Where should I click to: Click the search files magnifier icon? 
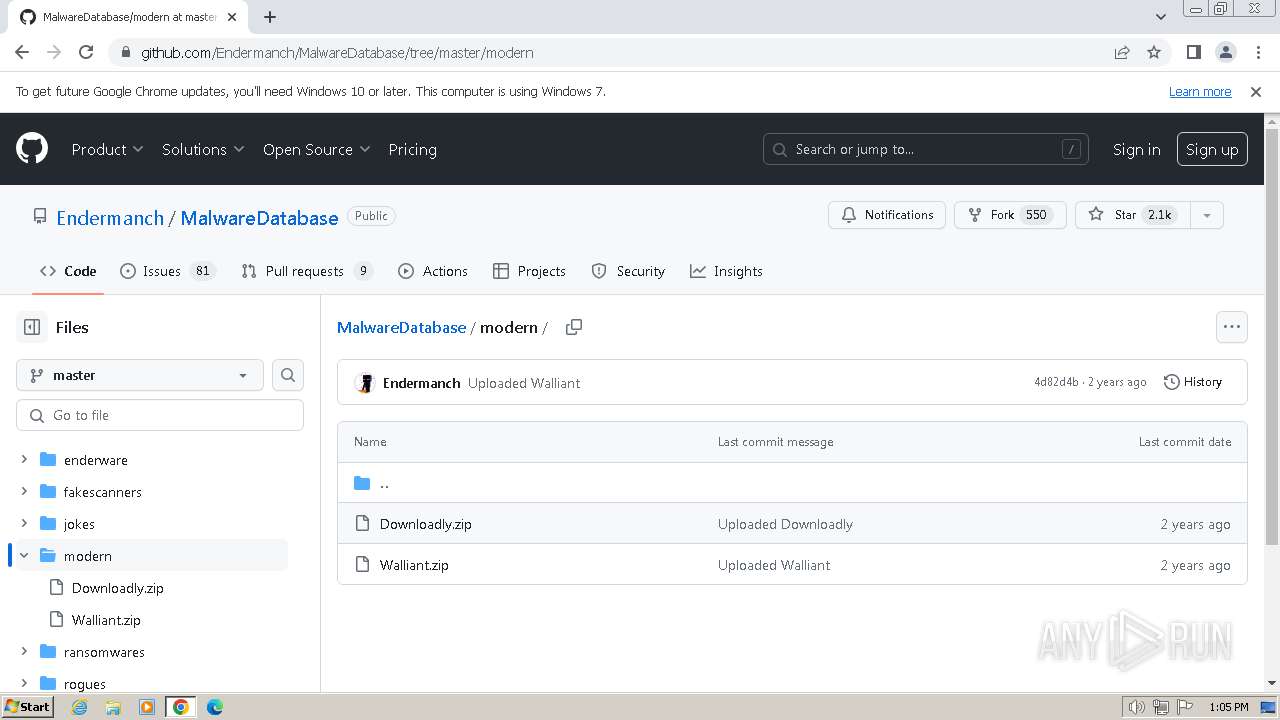click(x=288, y=375)
